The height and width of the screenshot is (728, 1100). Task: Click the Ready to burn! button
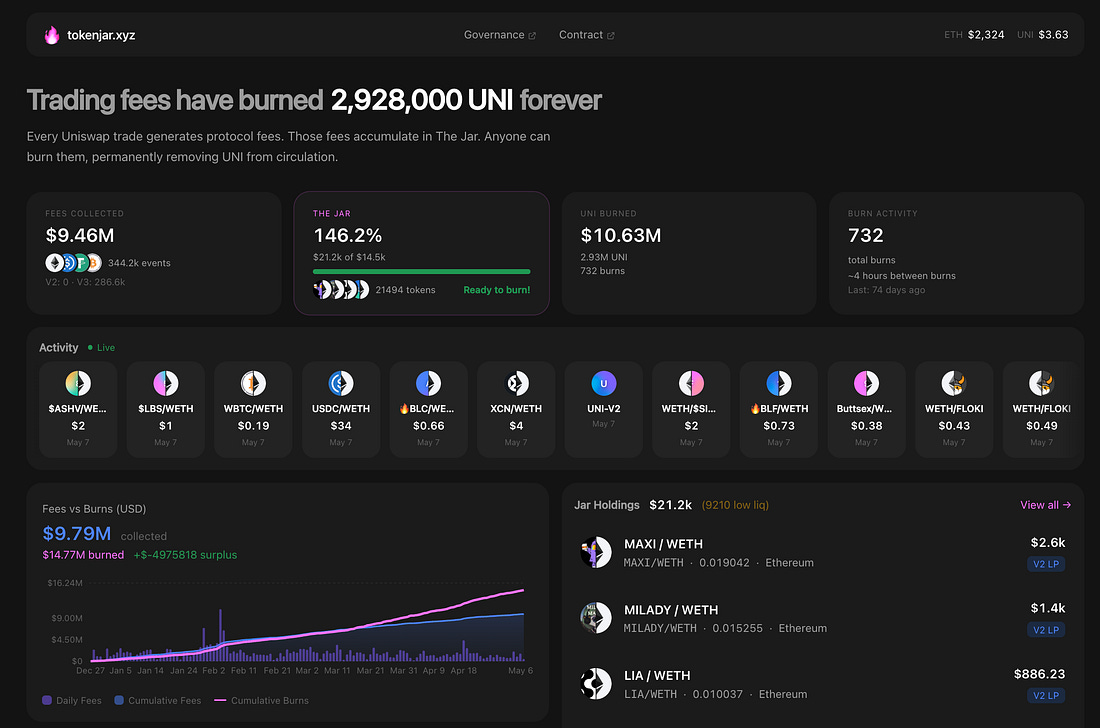(x=497, y=290)
